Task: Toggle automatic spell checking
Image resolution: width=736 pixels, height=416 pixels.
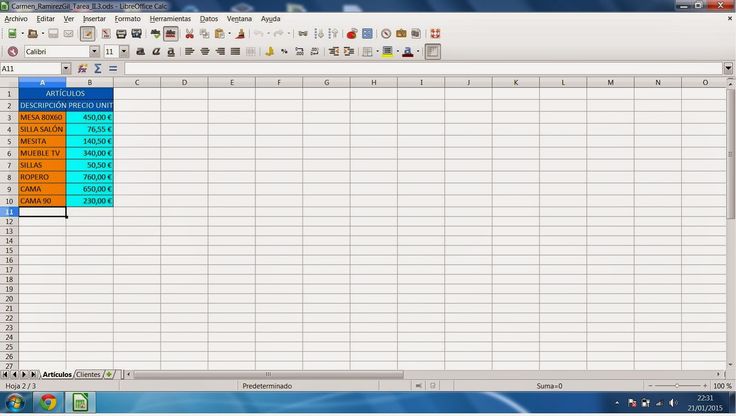Action: coord(170,33)
